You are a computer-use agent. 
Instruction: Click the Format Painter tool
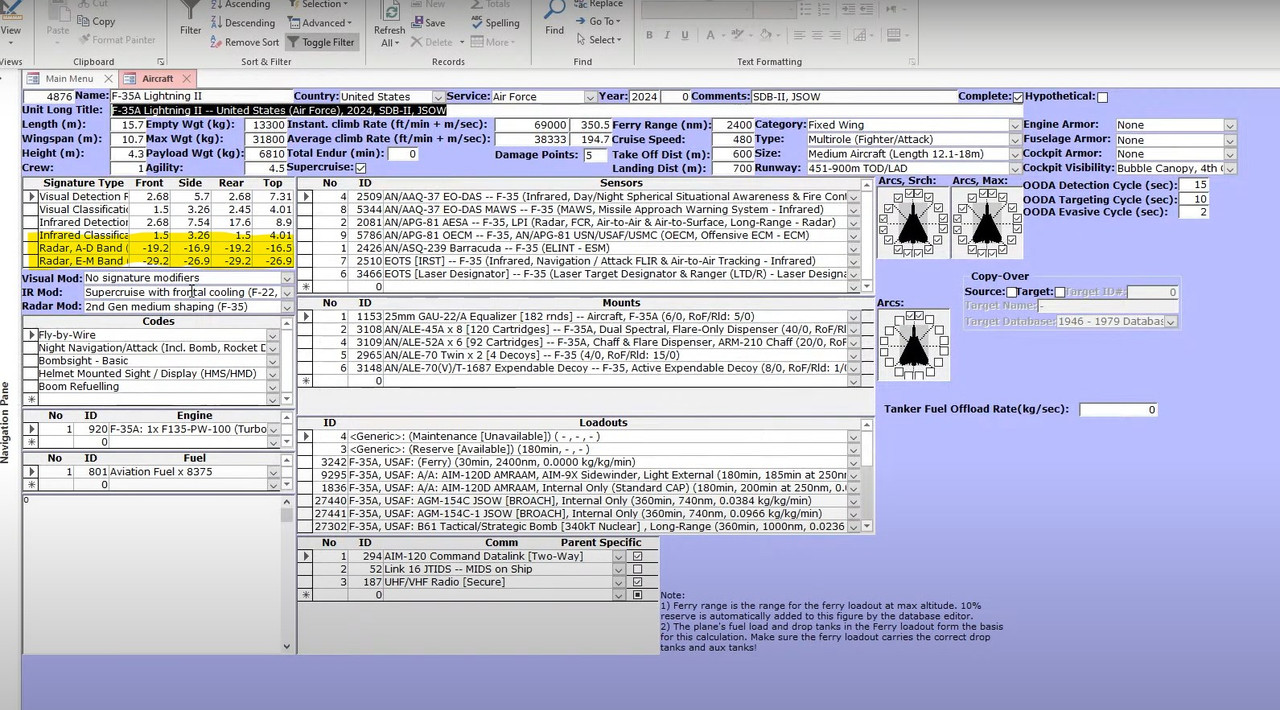click(116, 40)
